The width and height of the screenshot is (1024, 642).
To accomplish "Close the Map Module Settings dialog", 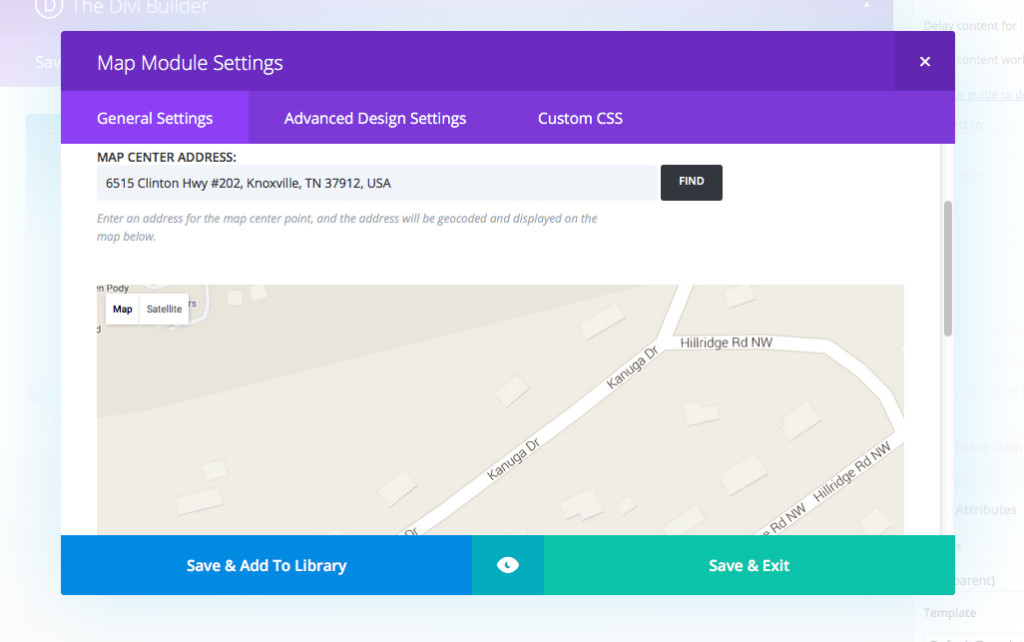I will (924, 62).
